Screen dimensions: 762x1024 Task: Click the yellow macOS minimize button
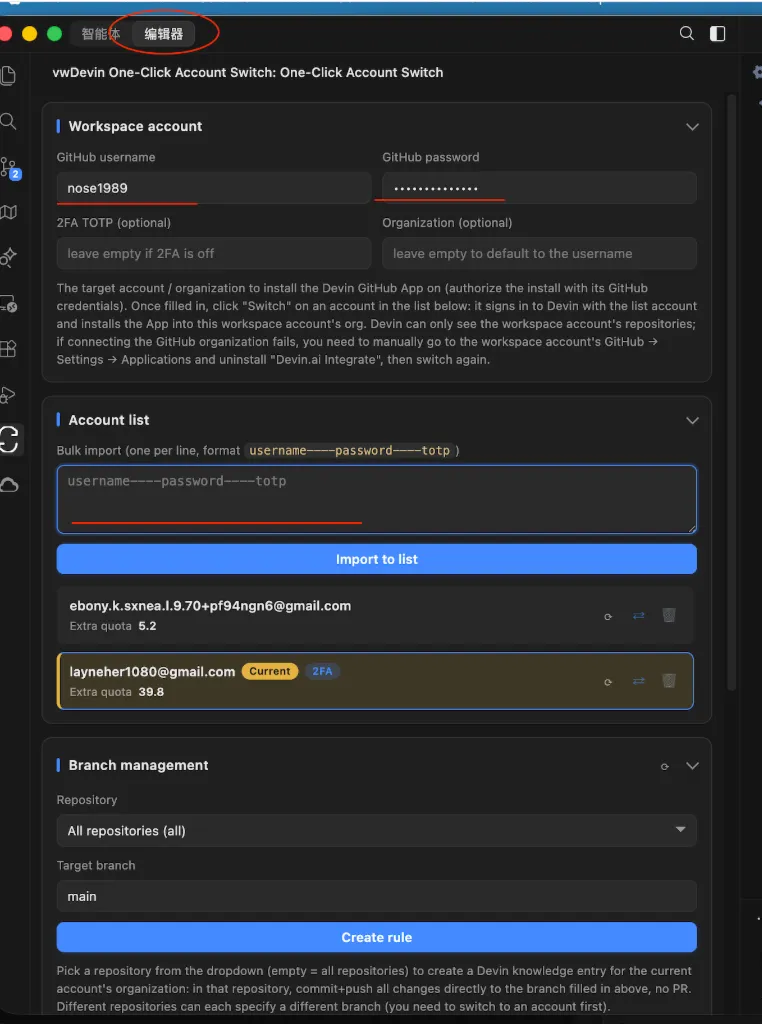point(29,33)
